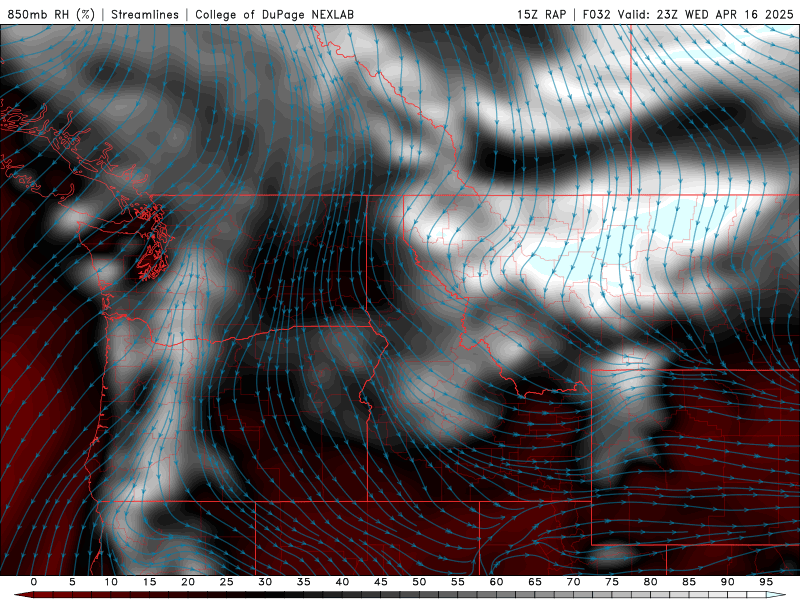Click 'Valid: 23Z WED APR 16 2025' text
The width and height of the screenshot is (800, 600).
pos(705,14)
